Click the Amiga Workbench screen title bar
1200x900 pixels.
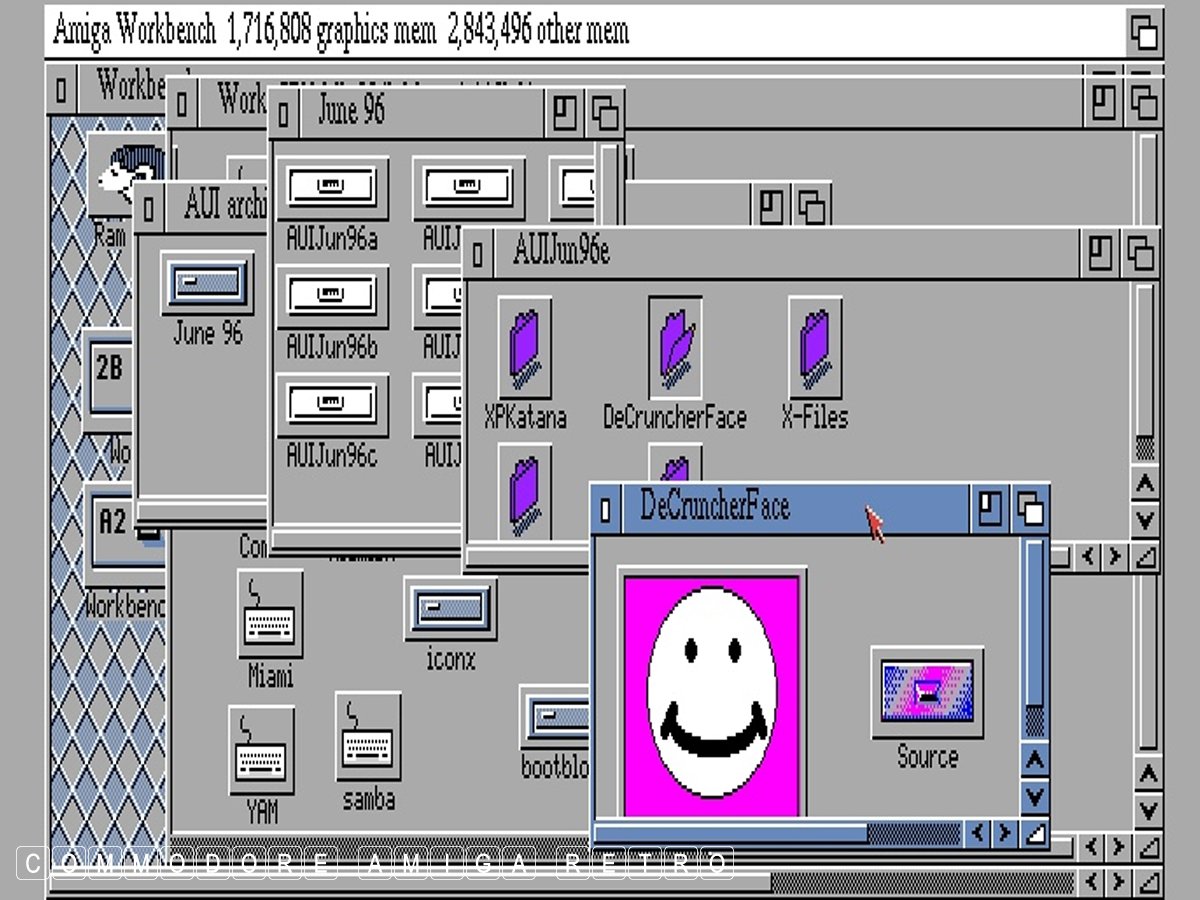tap(580, 32)
